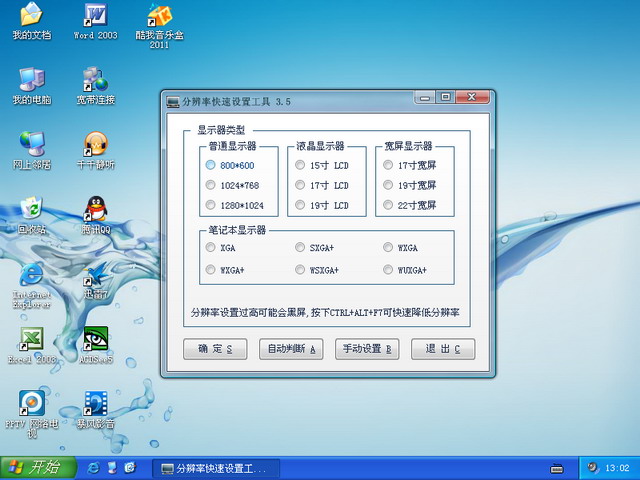Click the IE quick launch icon in taskbar
Image resolution: width=640 pixels, height=480 pixels.
(93, 468)
